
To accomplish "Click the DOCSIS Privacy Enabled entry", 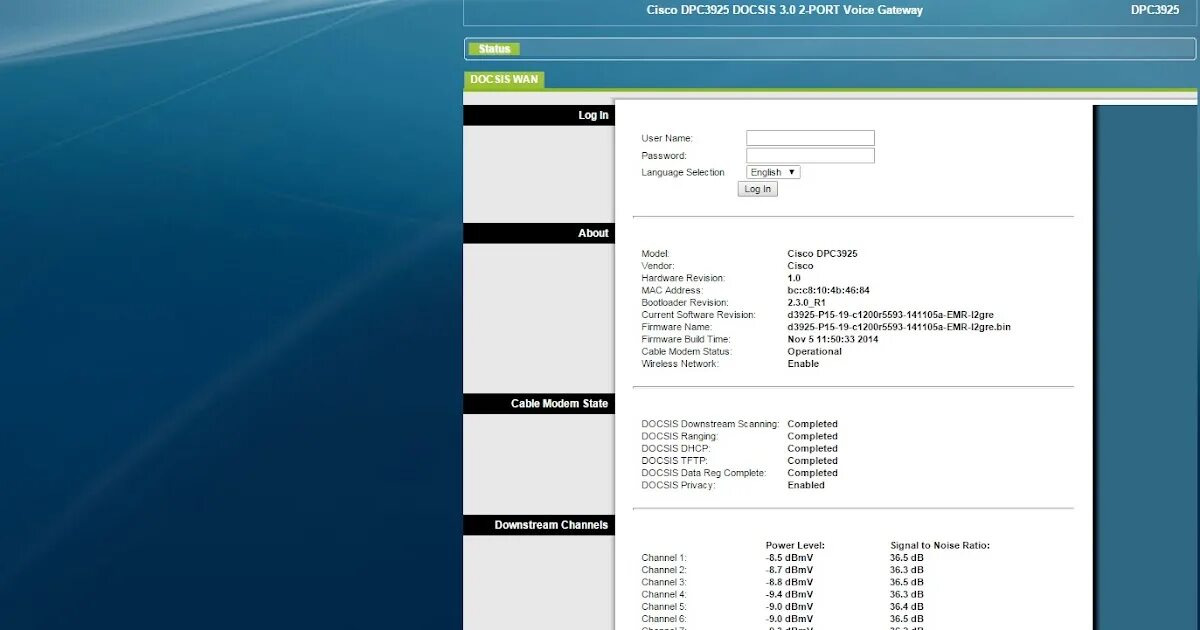I will click(805, 485).
